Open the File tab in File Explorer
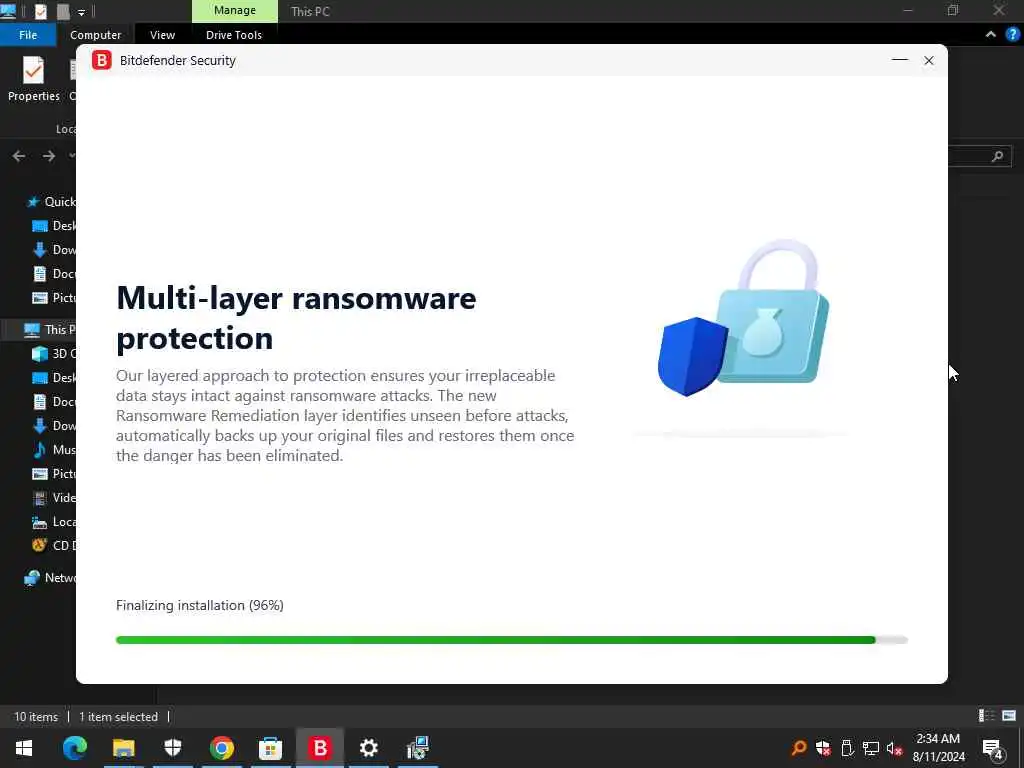 [x=28, y=35]
